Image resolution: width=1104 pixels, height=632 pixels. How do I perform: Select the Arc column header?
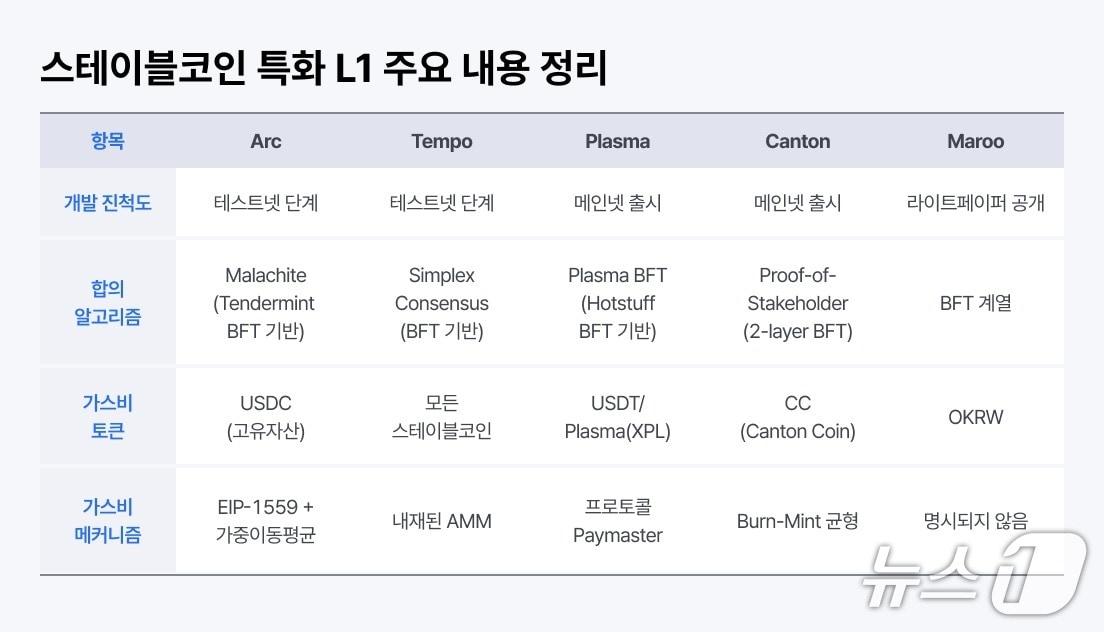[x=266, y=141]
